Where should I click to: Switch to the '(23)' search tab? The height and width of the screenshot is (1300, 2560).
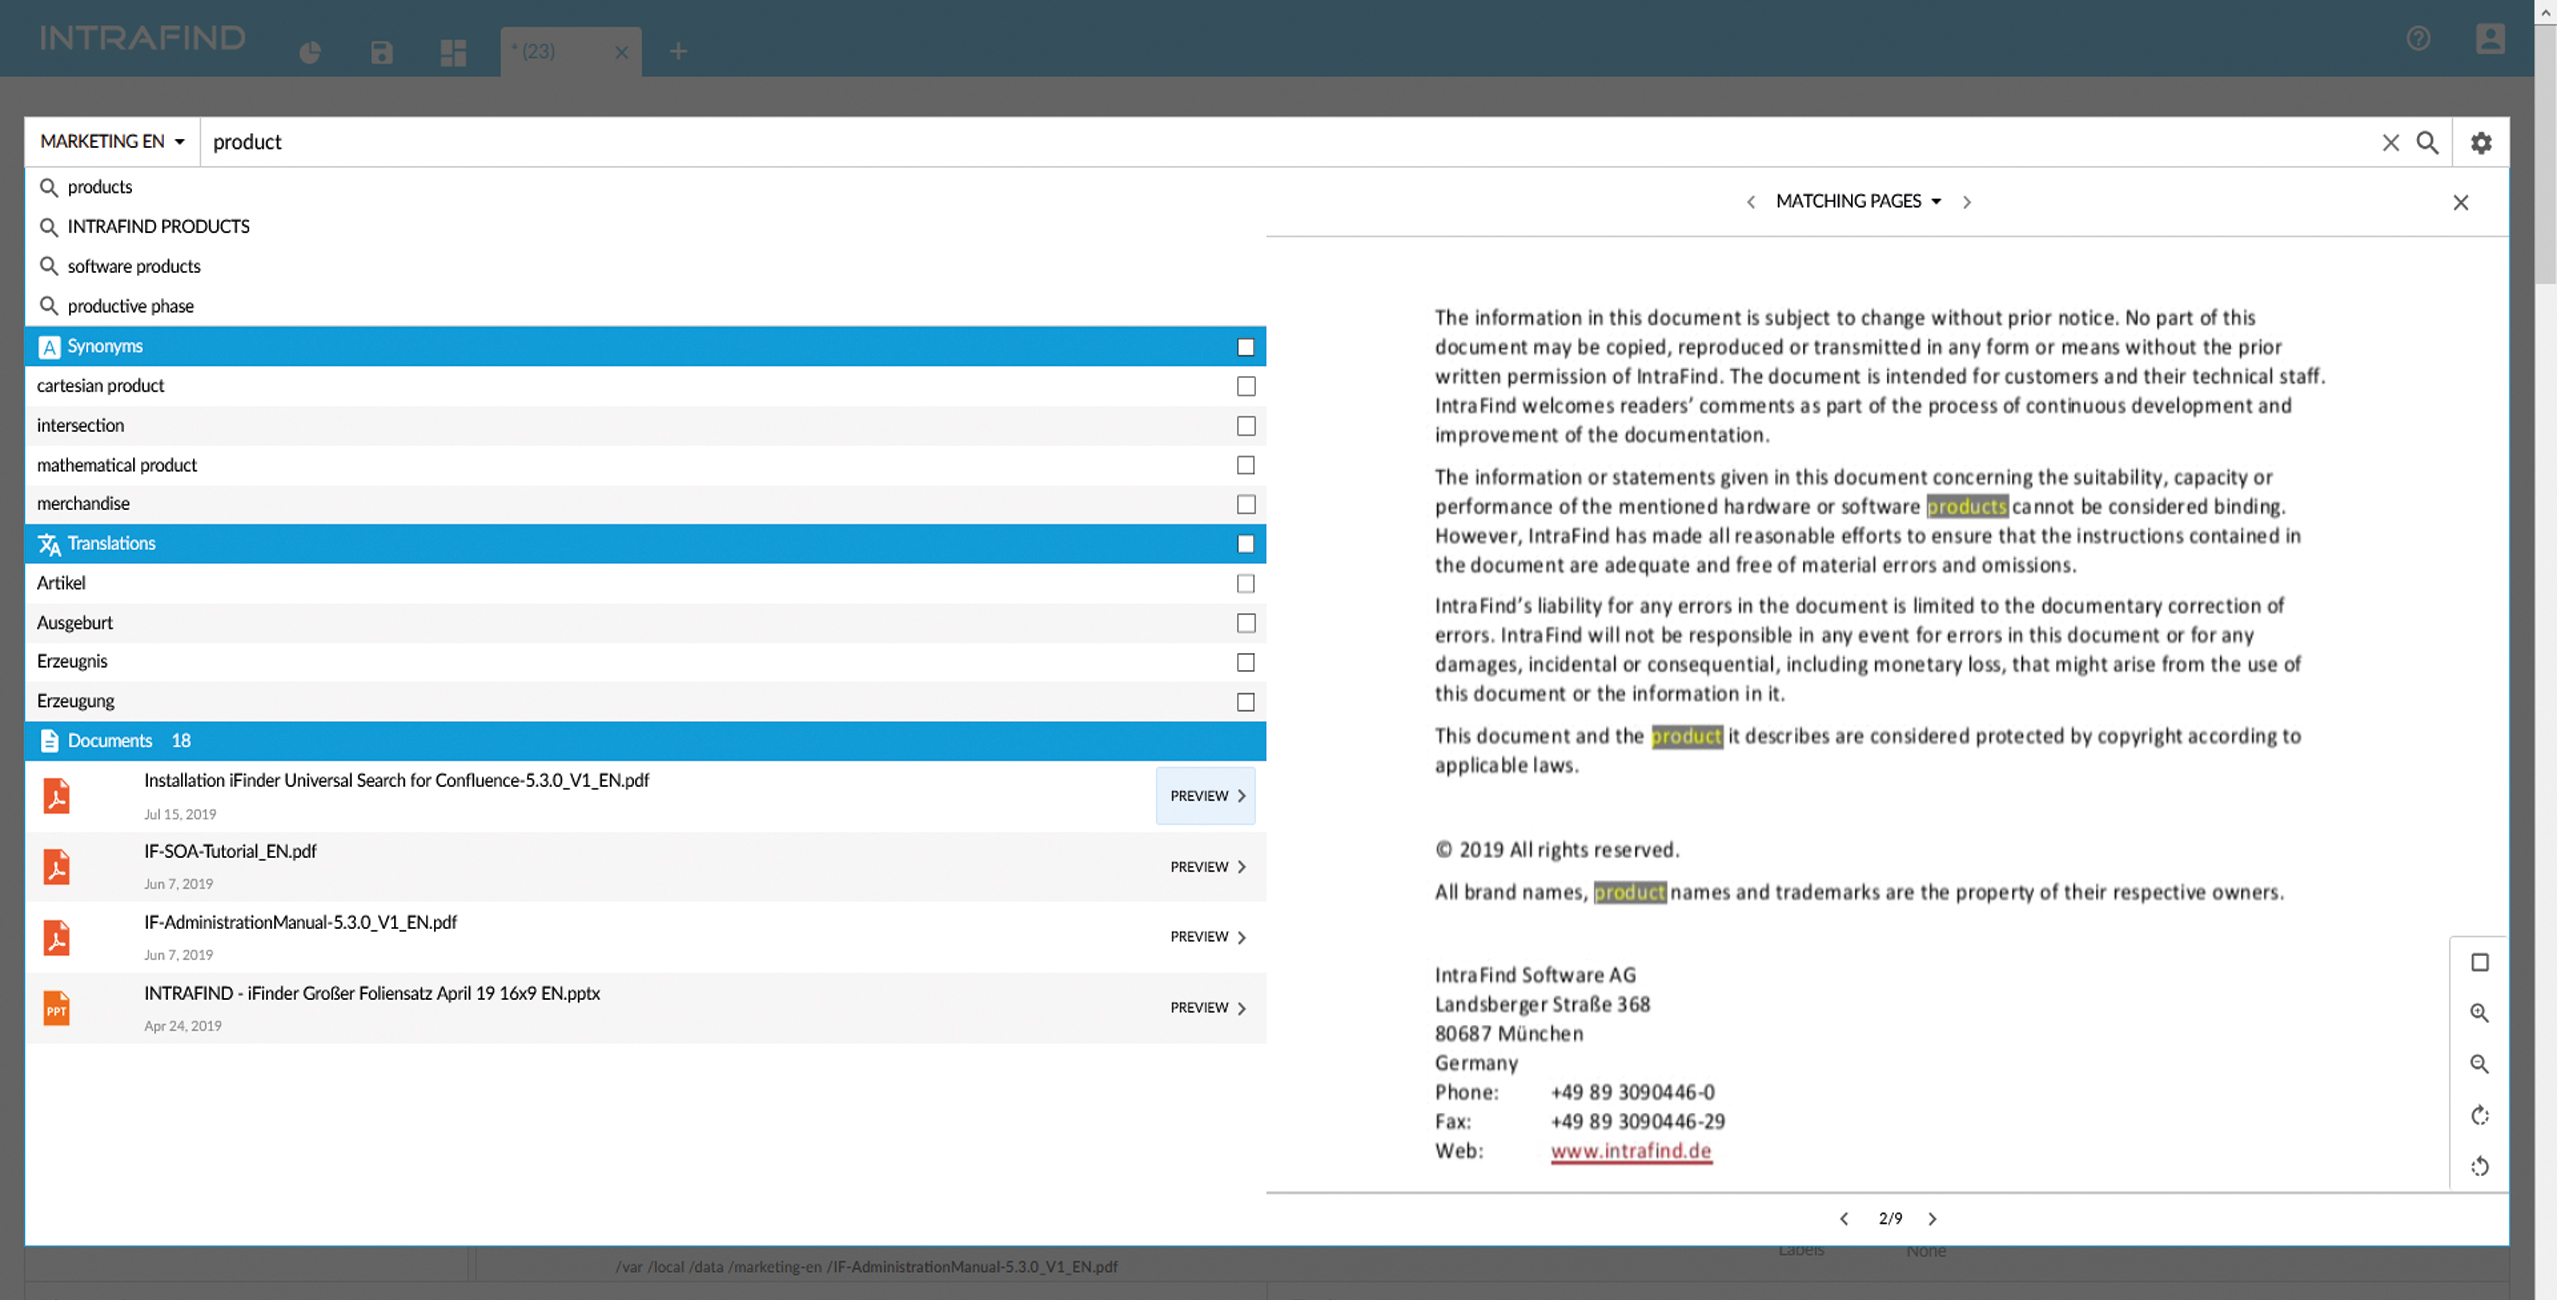point(535,51)
